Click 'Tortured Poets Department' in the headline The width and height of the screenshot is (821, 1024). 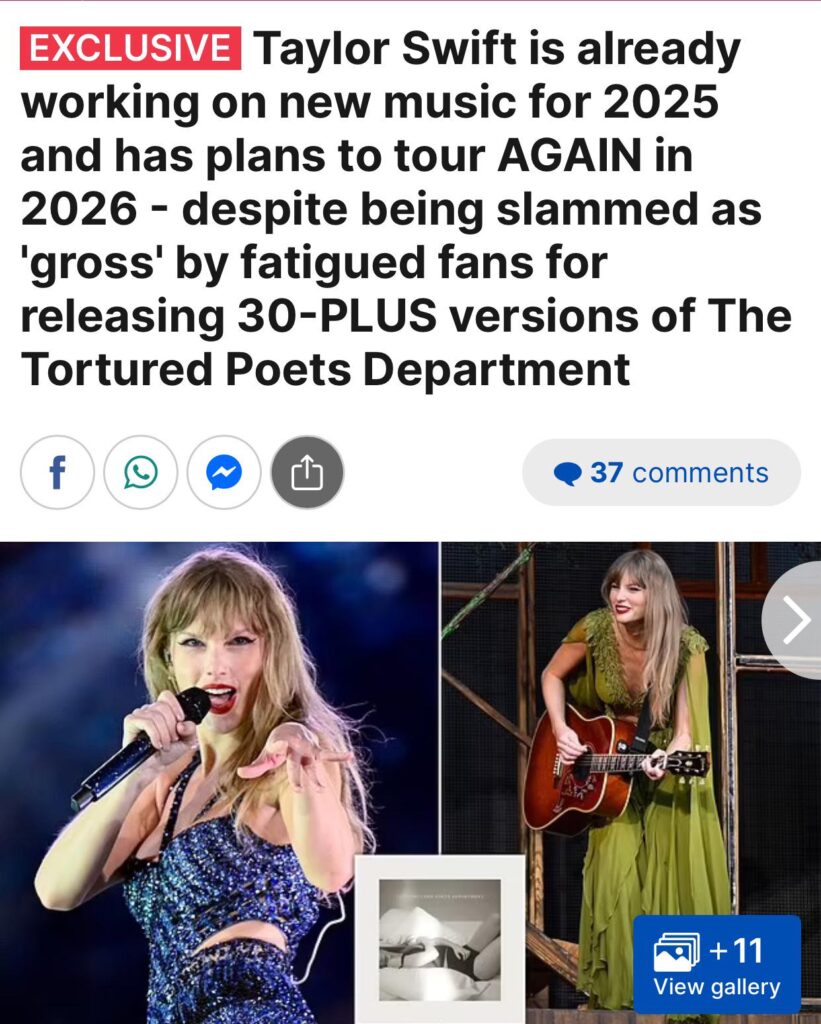tap(325, 369)
